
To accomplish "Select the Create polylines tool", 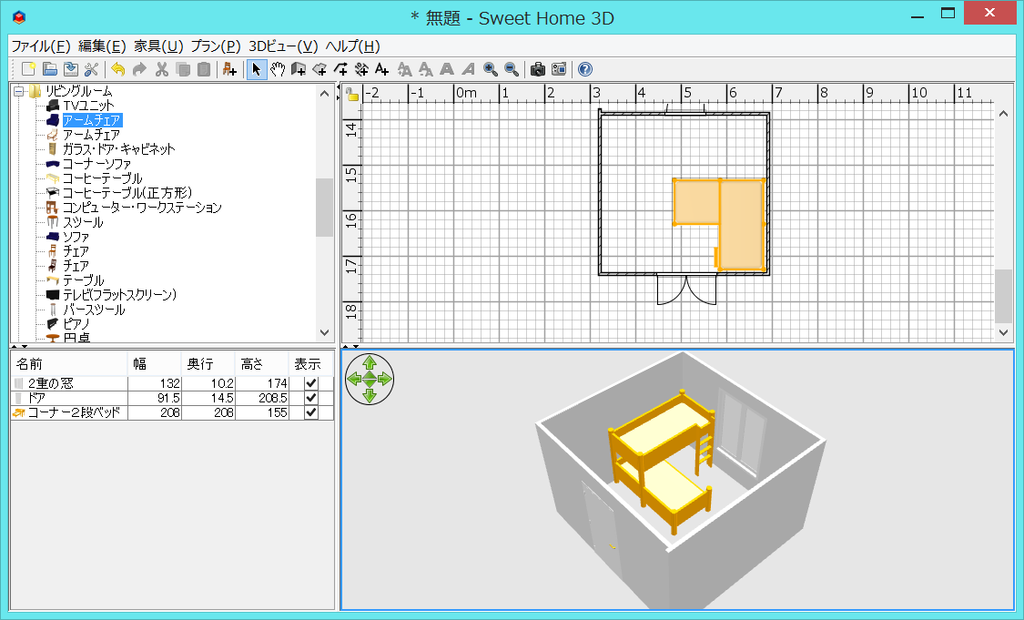I will coord(340,69).
